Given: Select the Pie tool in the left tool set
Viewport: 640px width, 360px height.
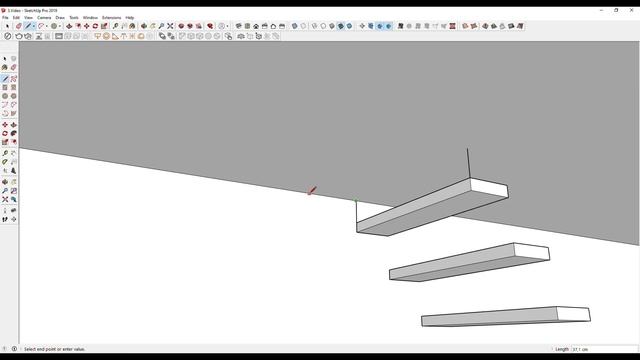Looking at the screenshot, I should [x=13, y=113].
